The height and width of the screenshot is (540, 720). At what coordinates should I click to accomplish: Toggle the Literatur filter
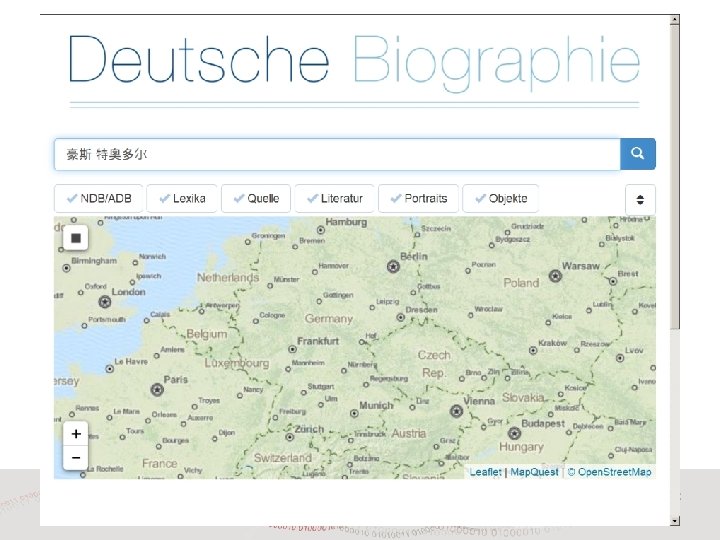[335, 198]
